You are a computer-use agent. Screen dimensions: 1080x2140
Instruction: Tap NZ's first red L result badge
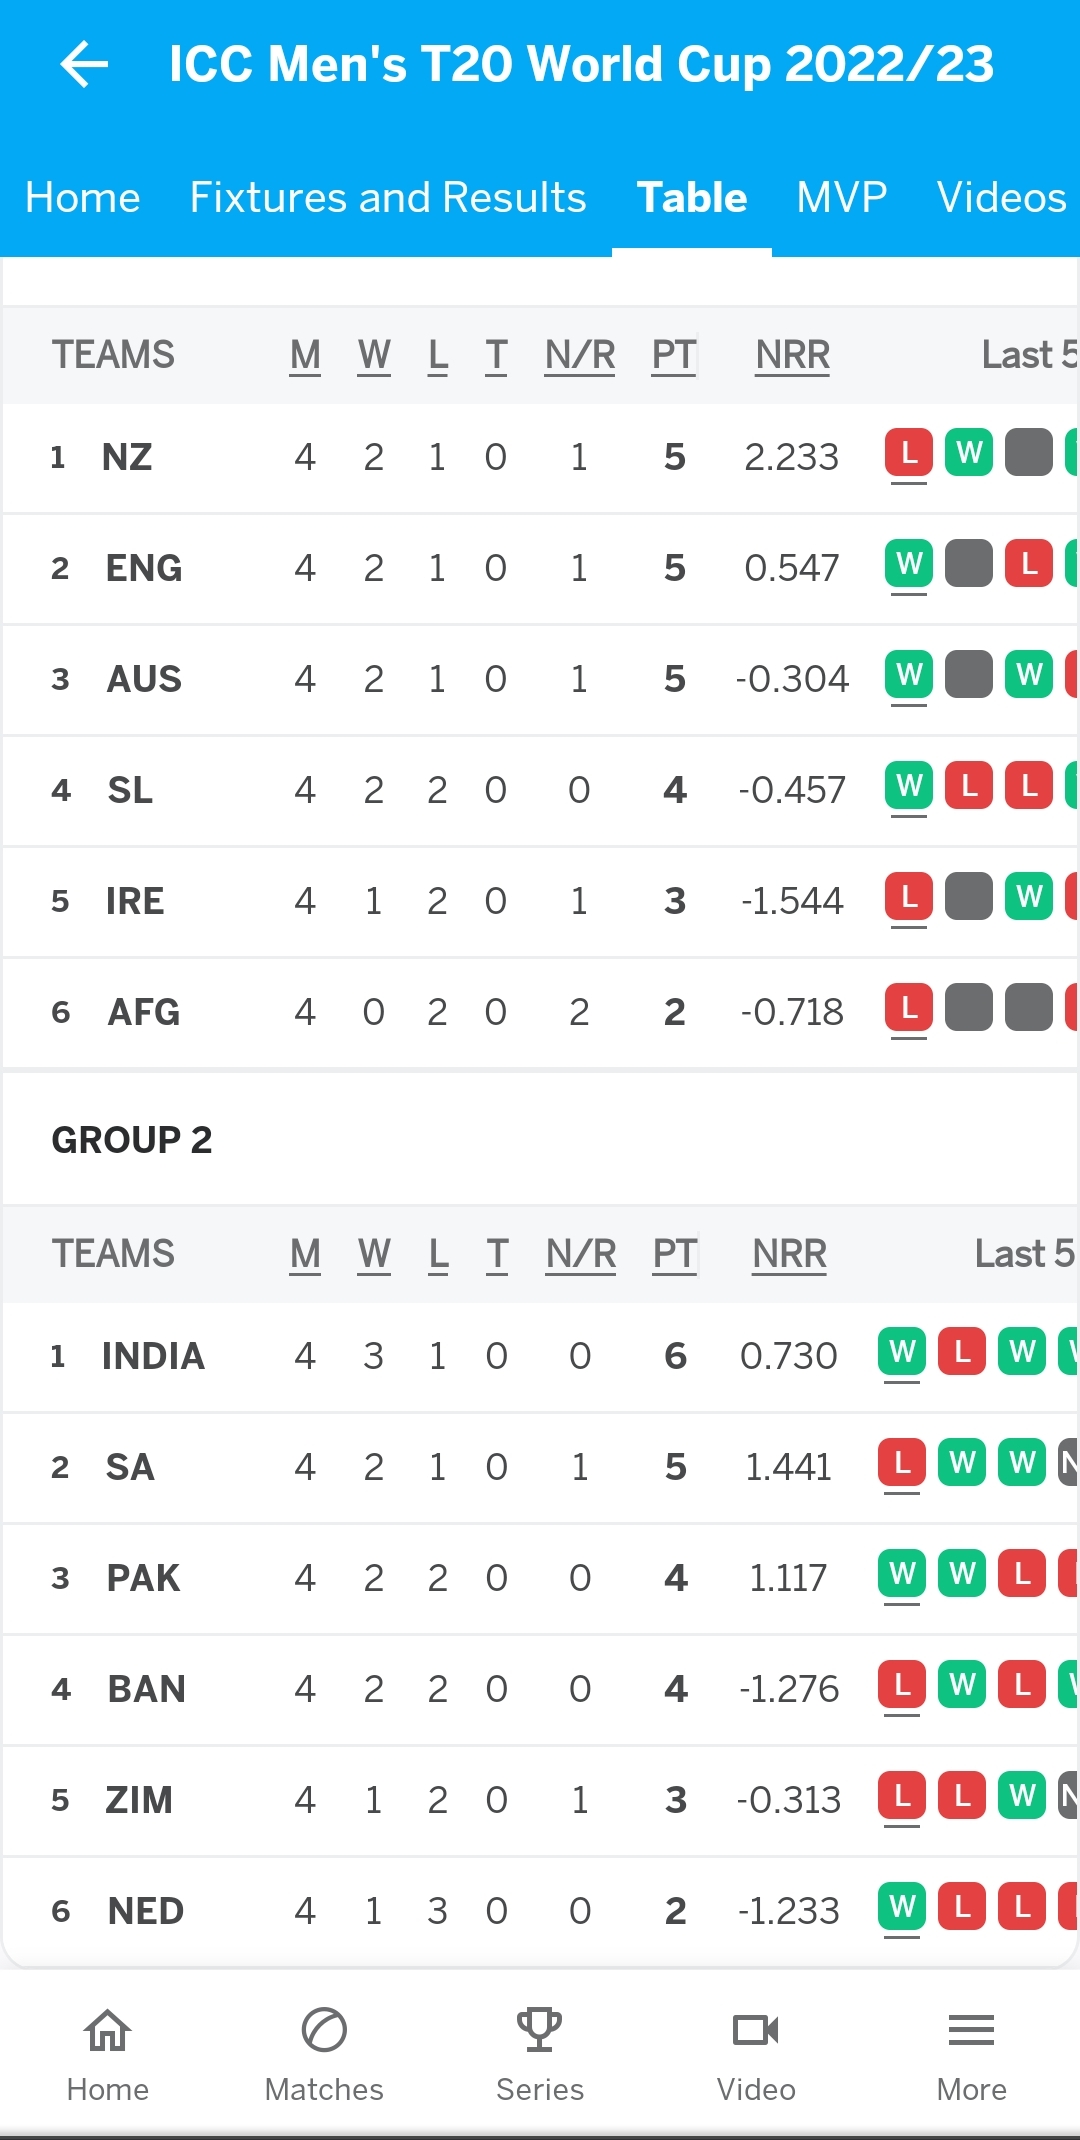(909, 453)
